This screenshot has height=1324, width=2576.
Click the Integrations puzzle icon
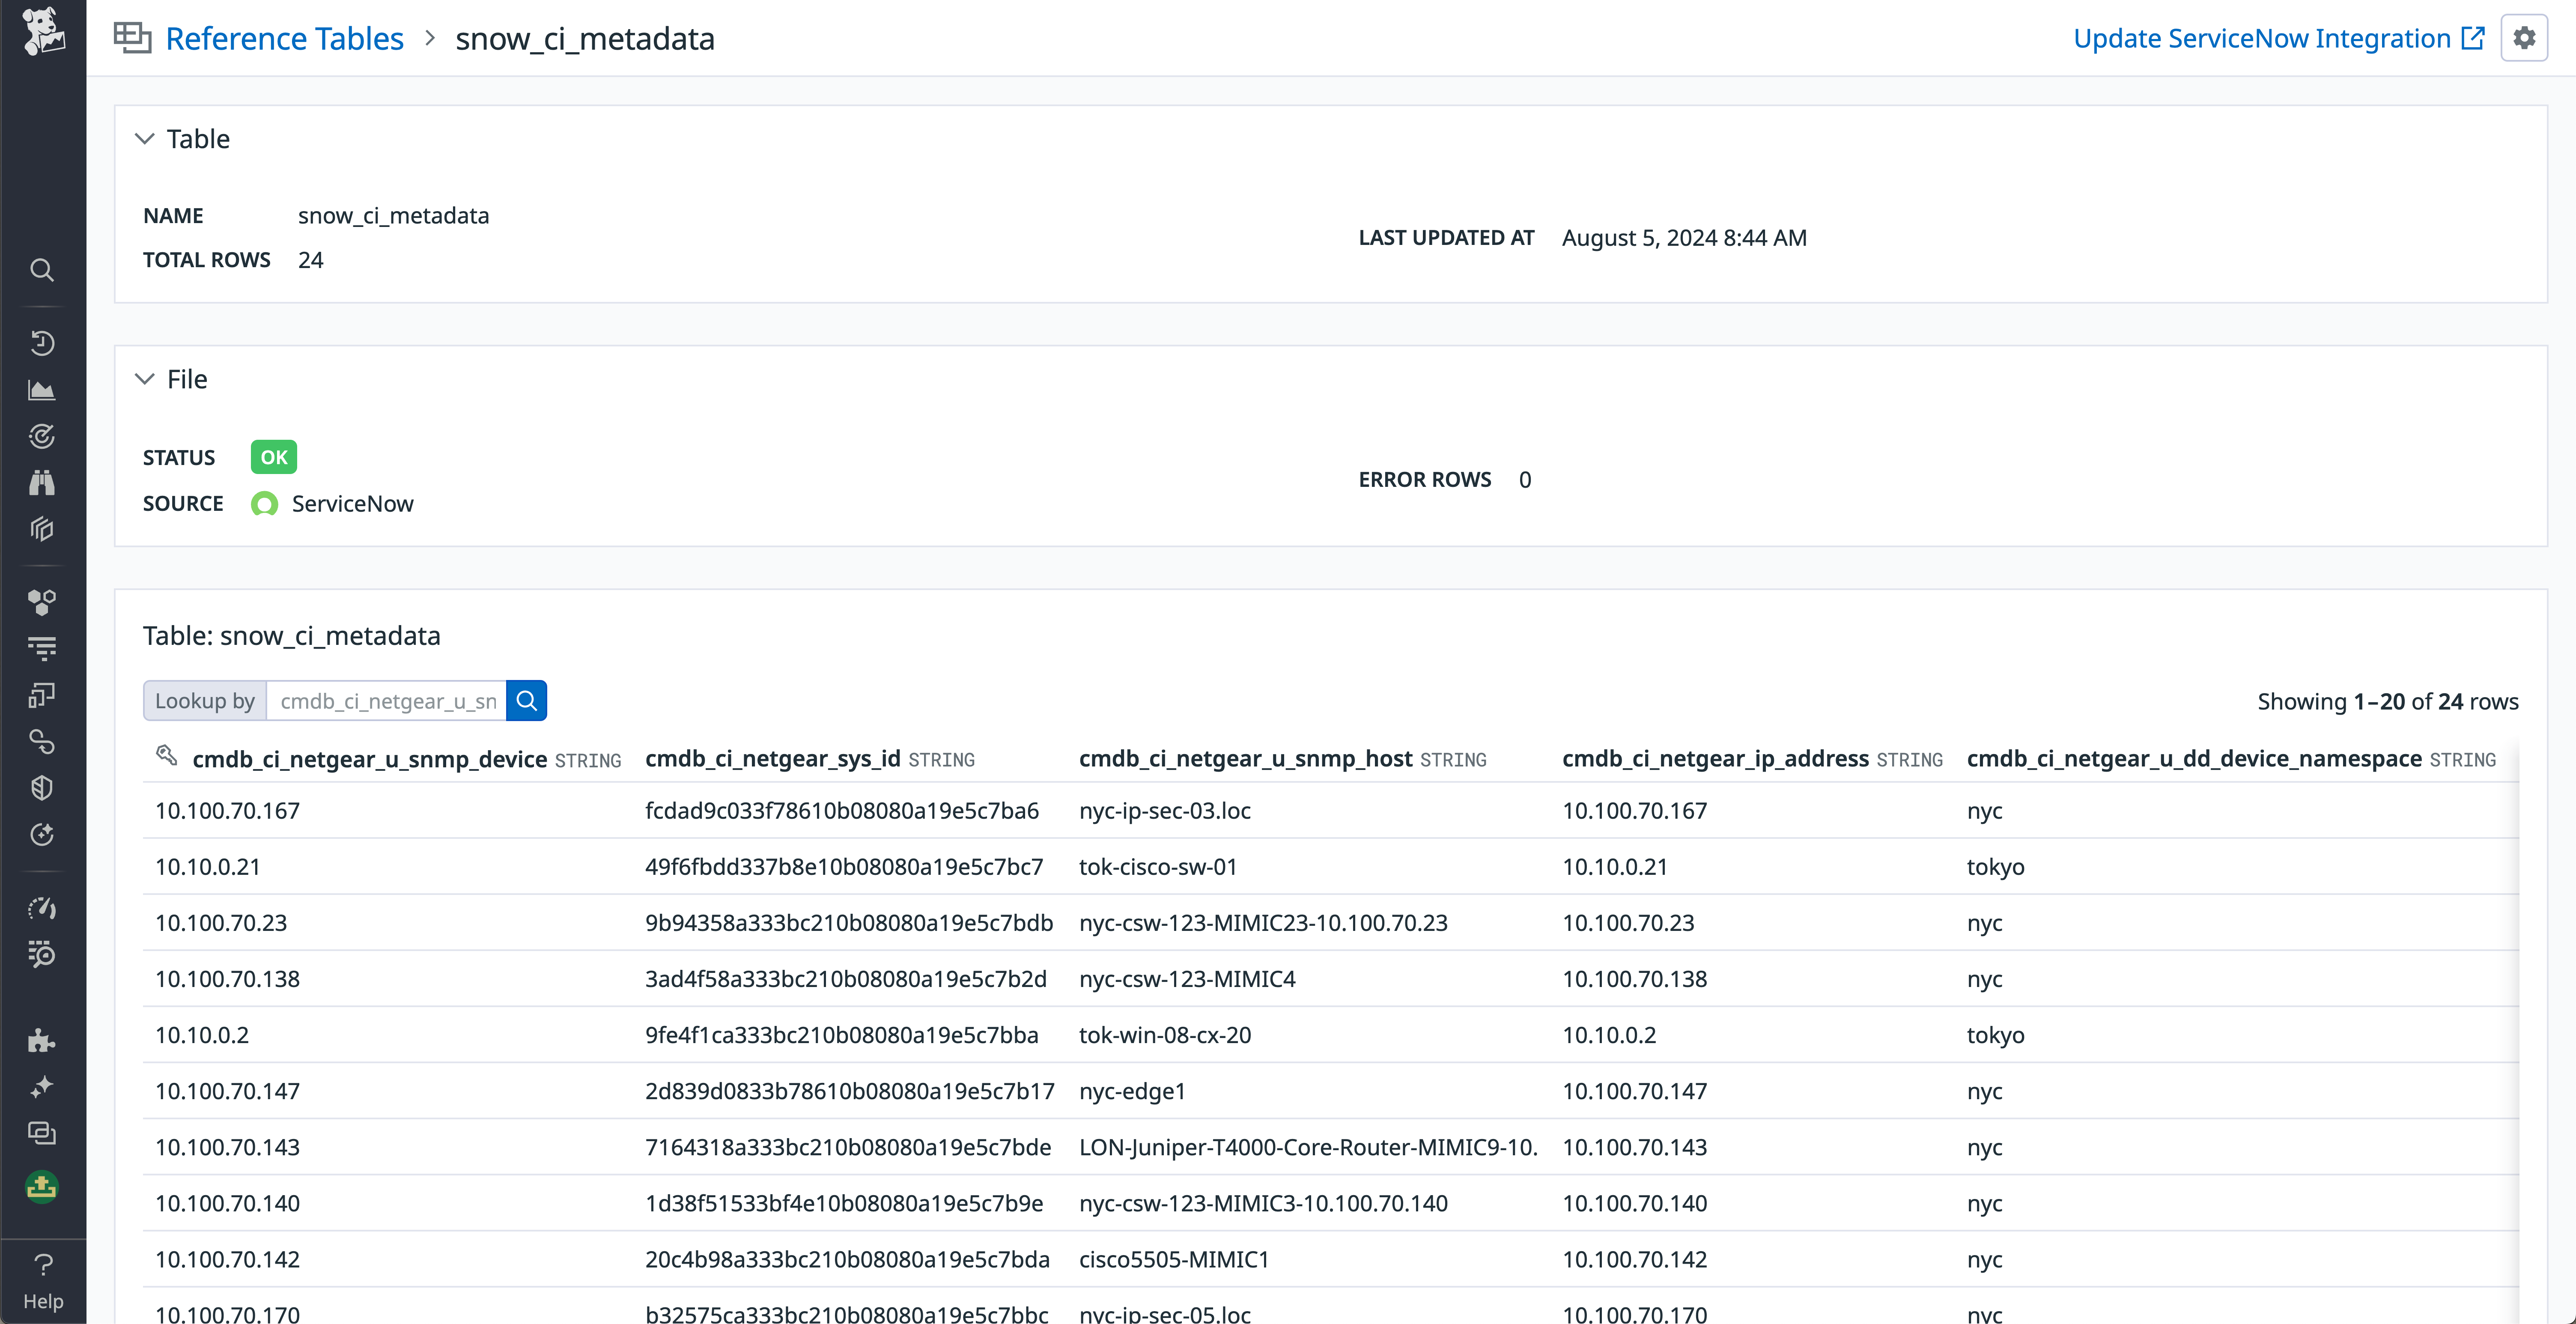click(x=42, y=1041)
